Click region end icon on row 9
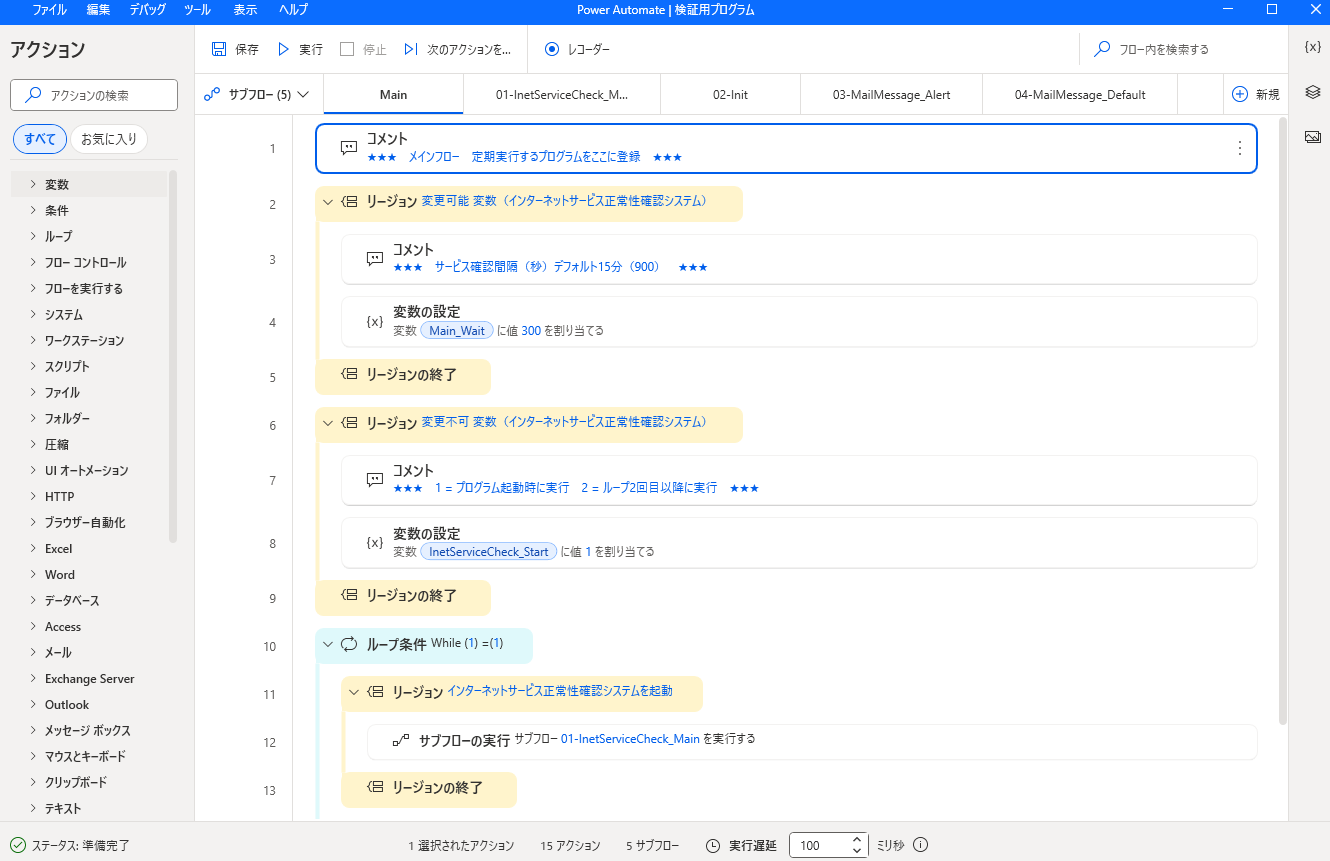Image resolution: width=1330 pixels, height=861 pixels. (x=349, y=595)
